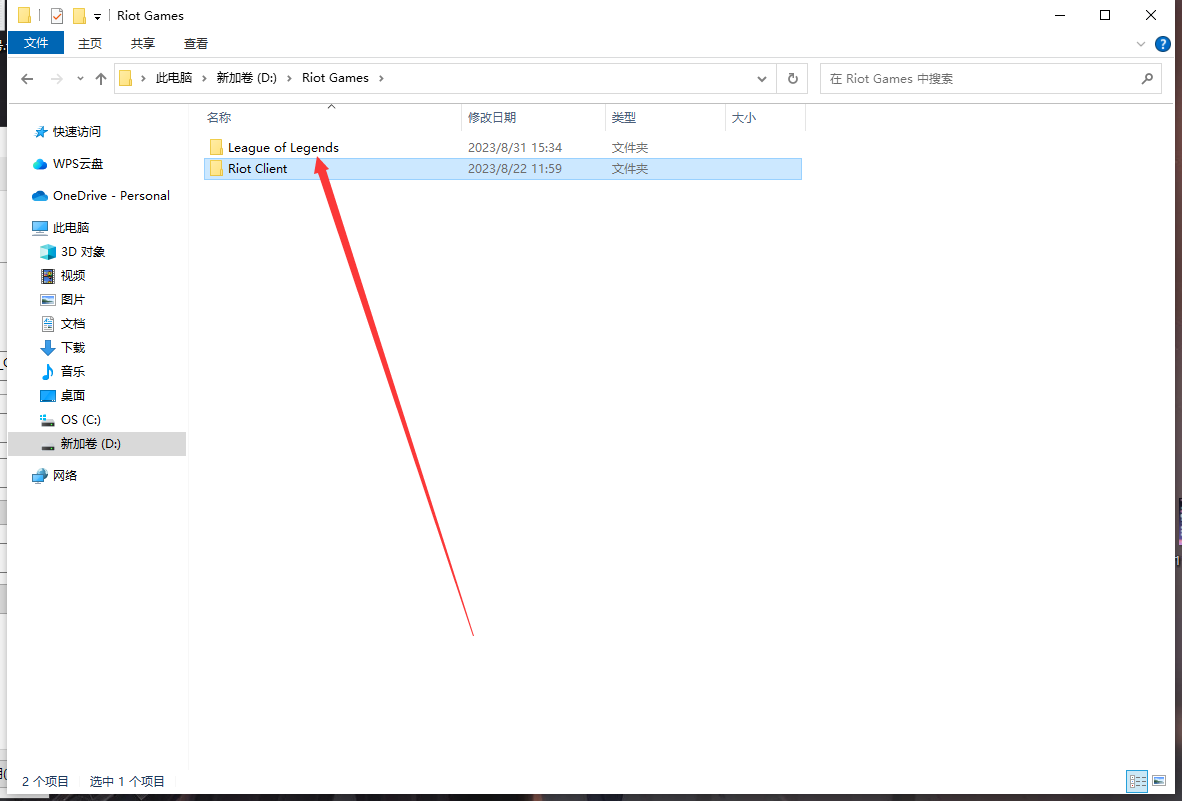This screenshot has height=801, width=1182.
Task: Click 文件夹 type in League of Legends row
Action: point(630,148)
